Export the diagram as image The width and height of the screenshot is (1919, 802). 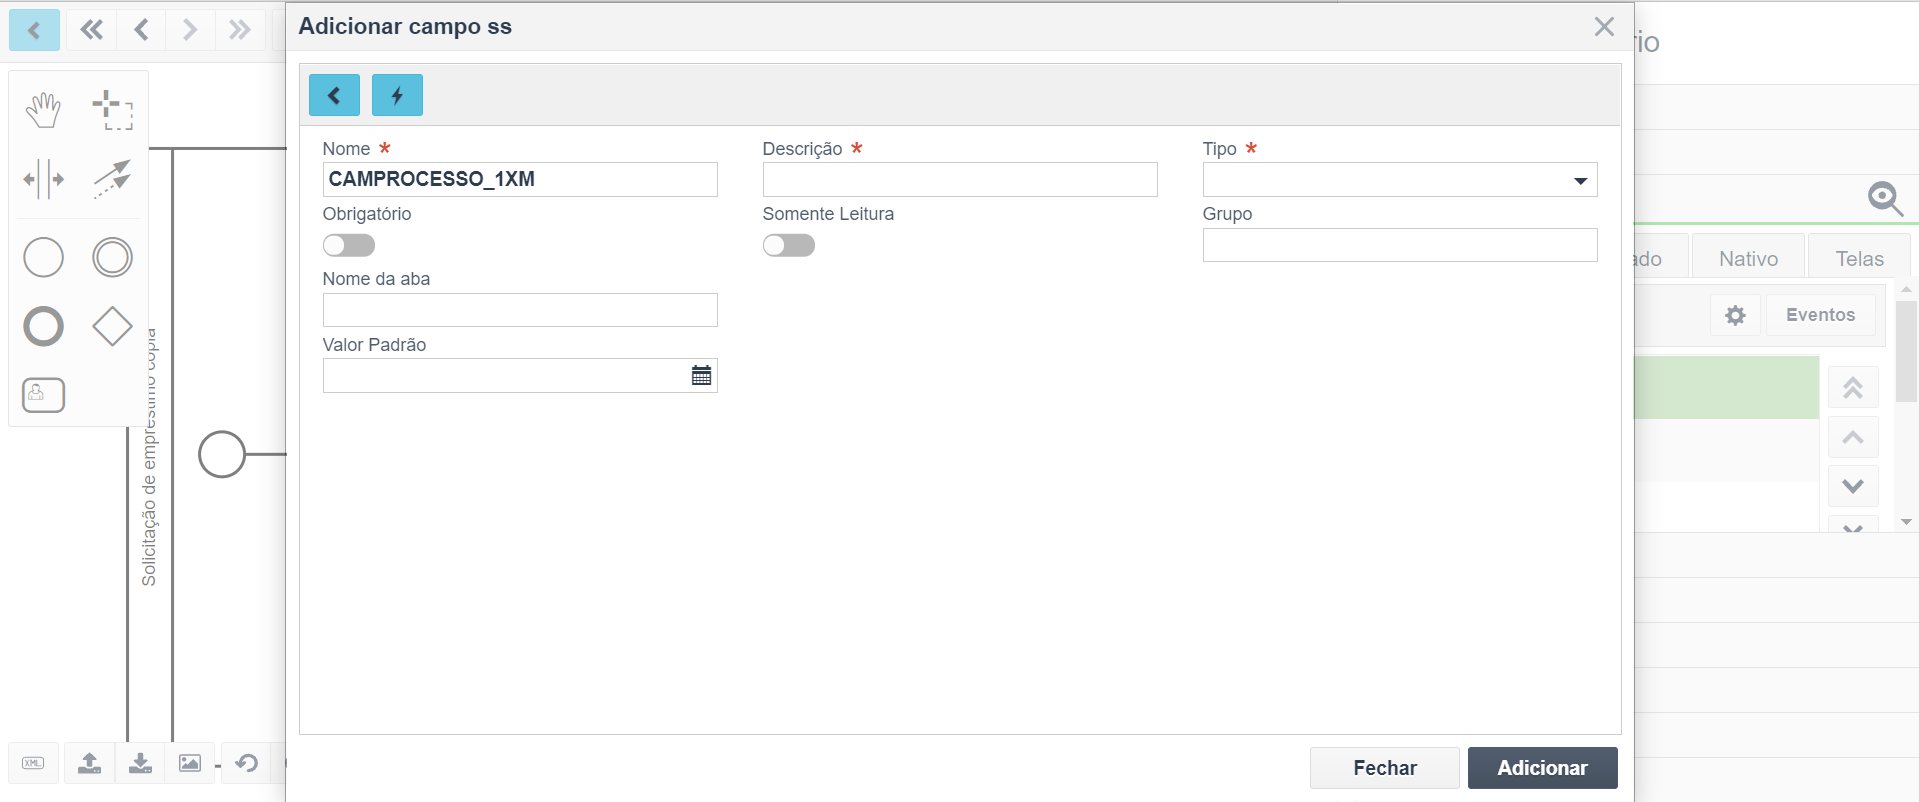(190, 763)
